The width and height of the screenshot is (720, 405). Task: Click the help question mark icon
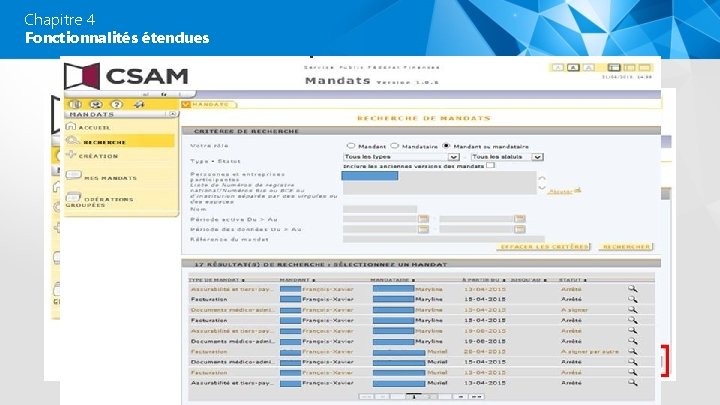(x=117, y=105)
